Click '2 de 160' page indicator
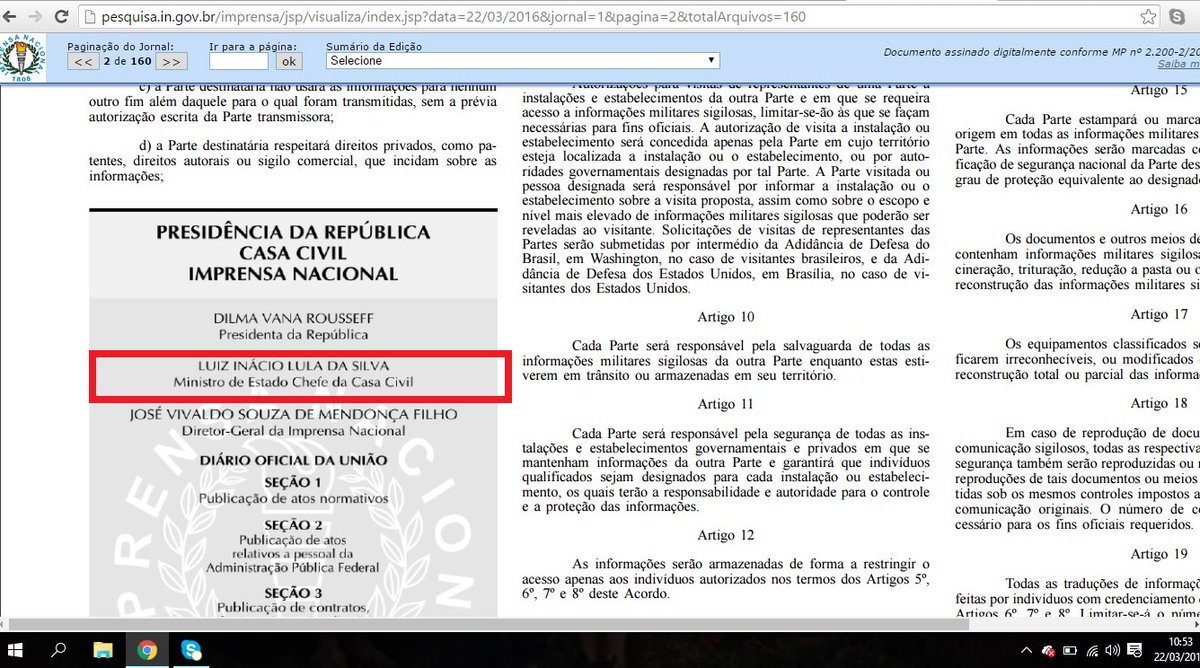This screenshot has height=668, width=1200. tap(127, 61)
